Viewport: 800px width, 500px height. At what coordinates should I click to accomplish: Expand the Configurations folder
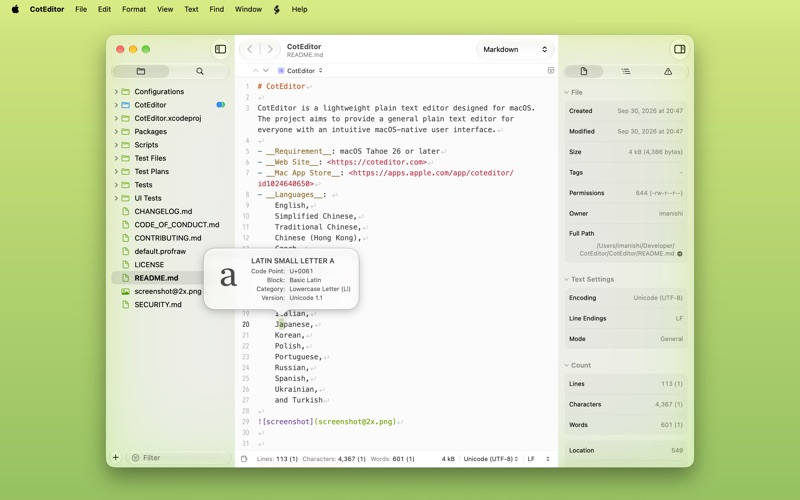(116, 92)
